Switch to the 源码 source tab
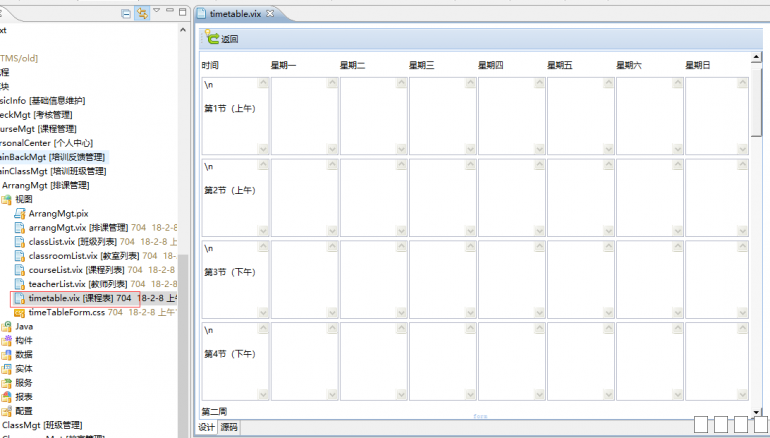The image size is (770, 438). point(229,427)
